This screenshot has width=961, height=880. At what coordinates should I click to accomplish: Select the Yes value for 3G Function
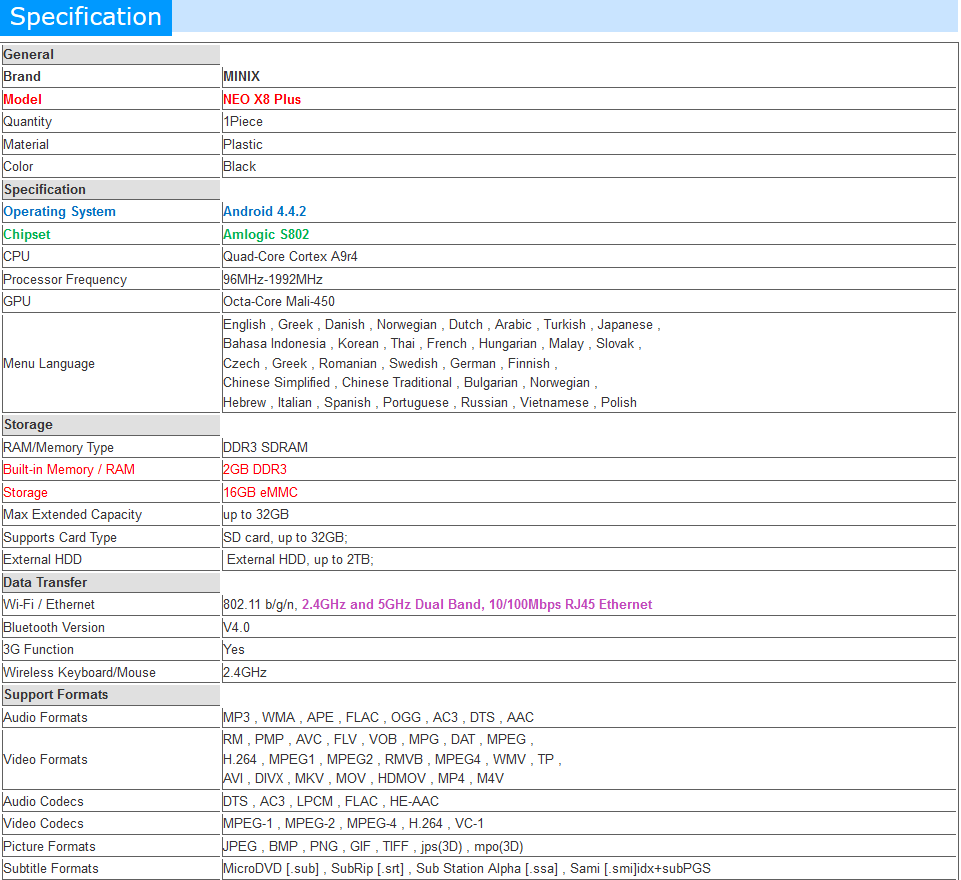coord(234,650)
